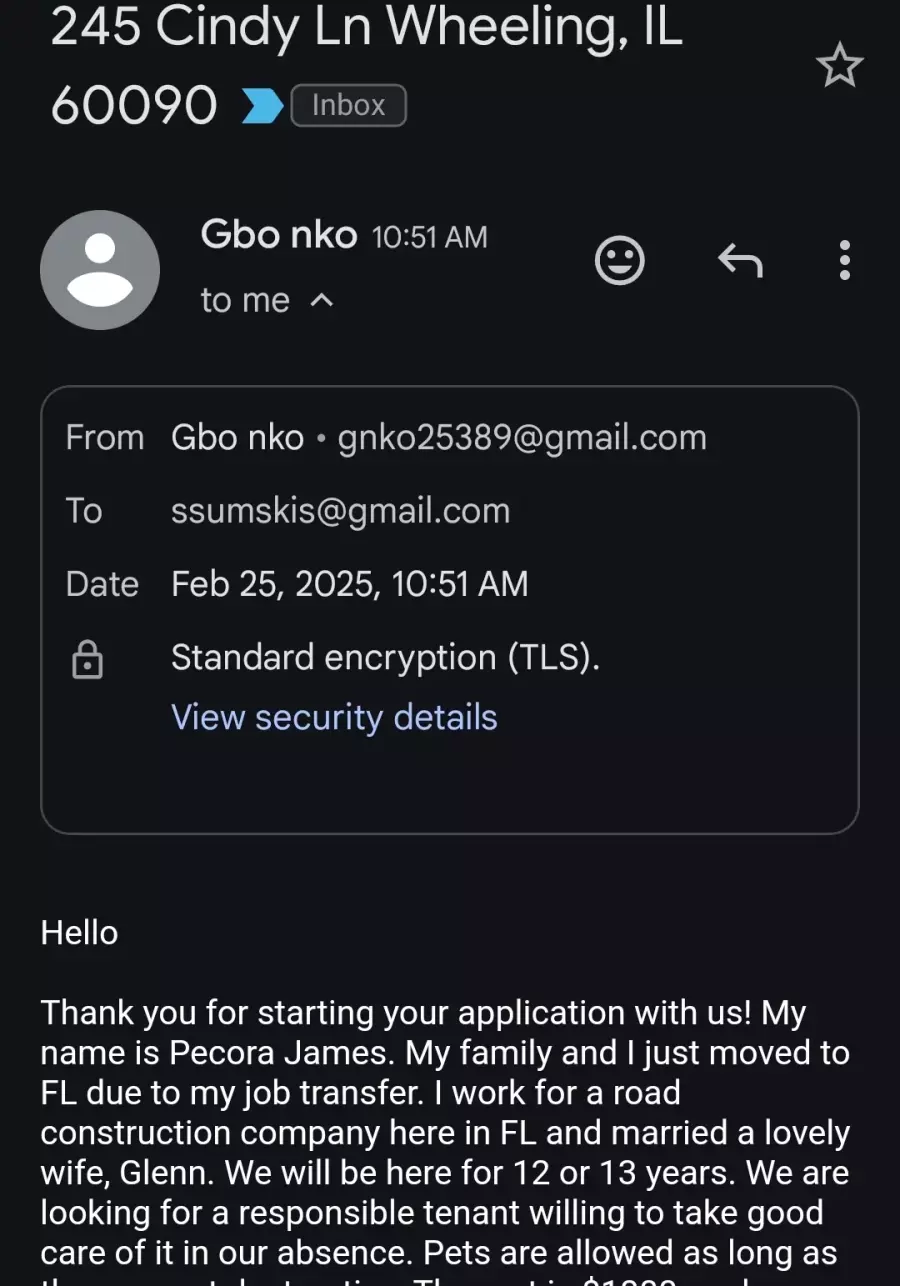Open the three-dot more options menu
Screen dimensions: 900x1286
point(845,260)
